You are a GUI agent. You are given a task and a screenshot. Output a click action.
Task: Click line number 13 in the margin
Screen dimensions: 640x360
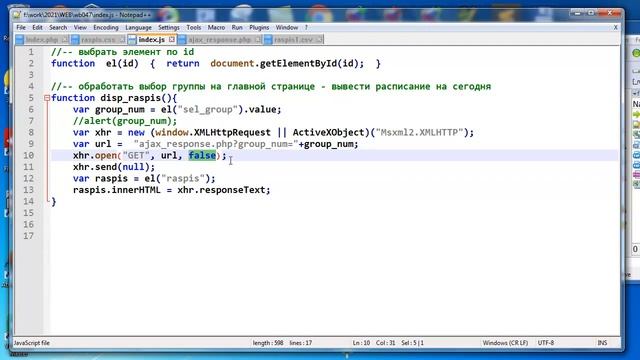pyautogui.click(x=29, y=190)
